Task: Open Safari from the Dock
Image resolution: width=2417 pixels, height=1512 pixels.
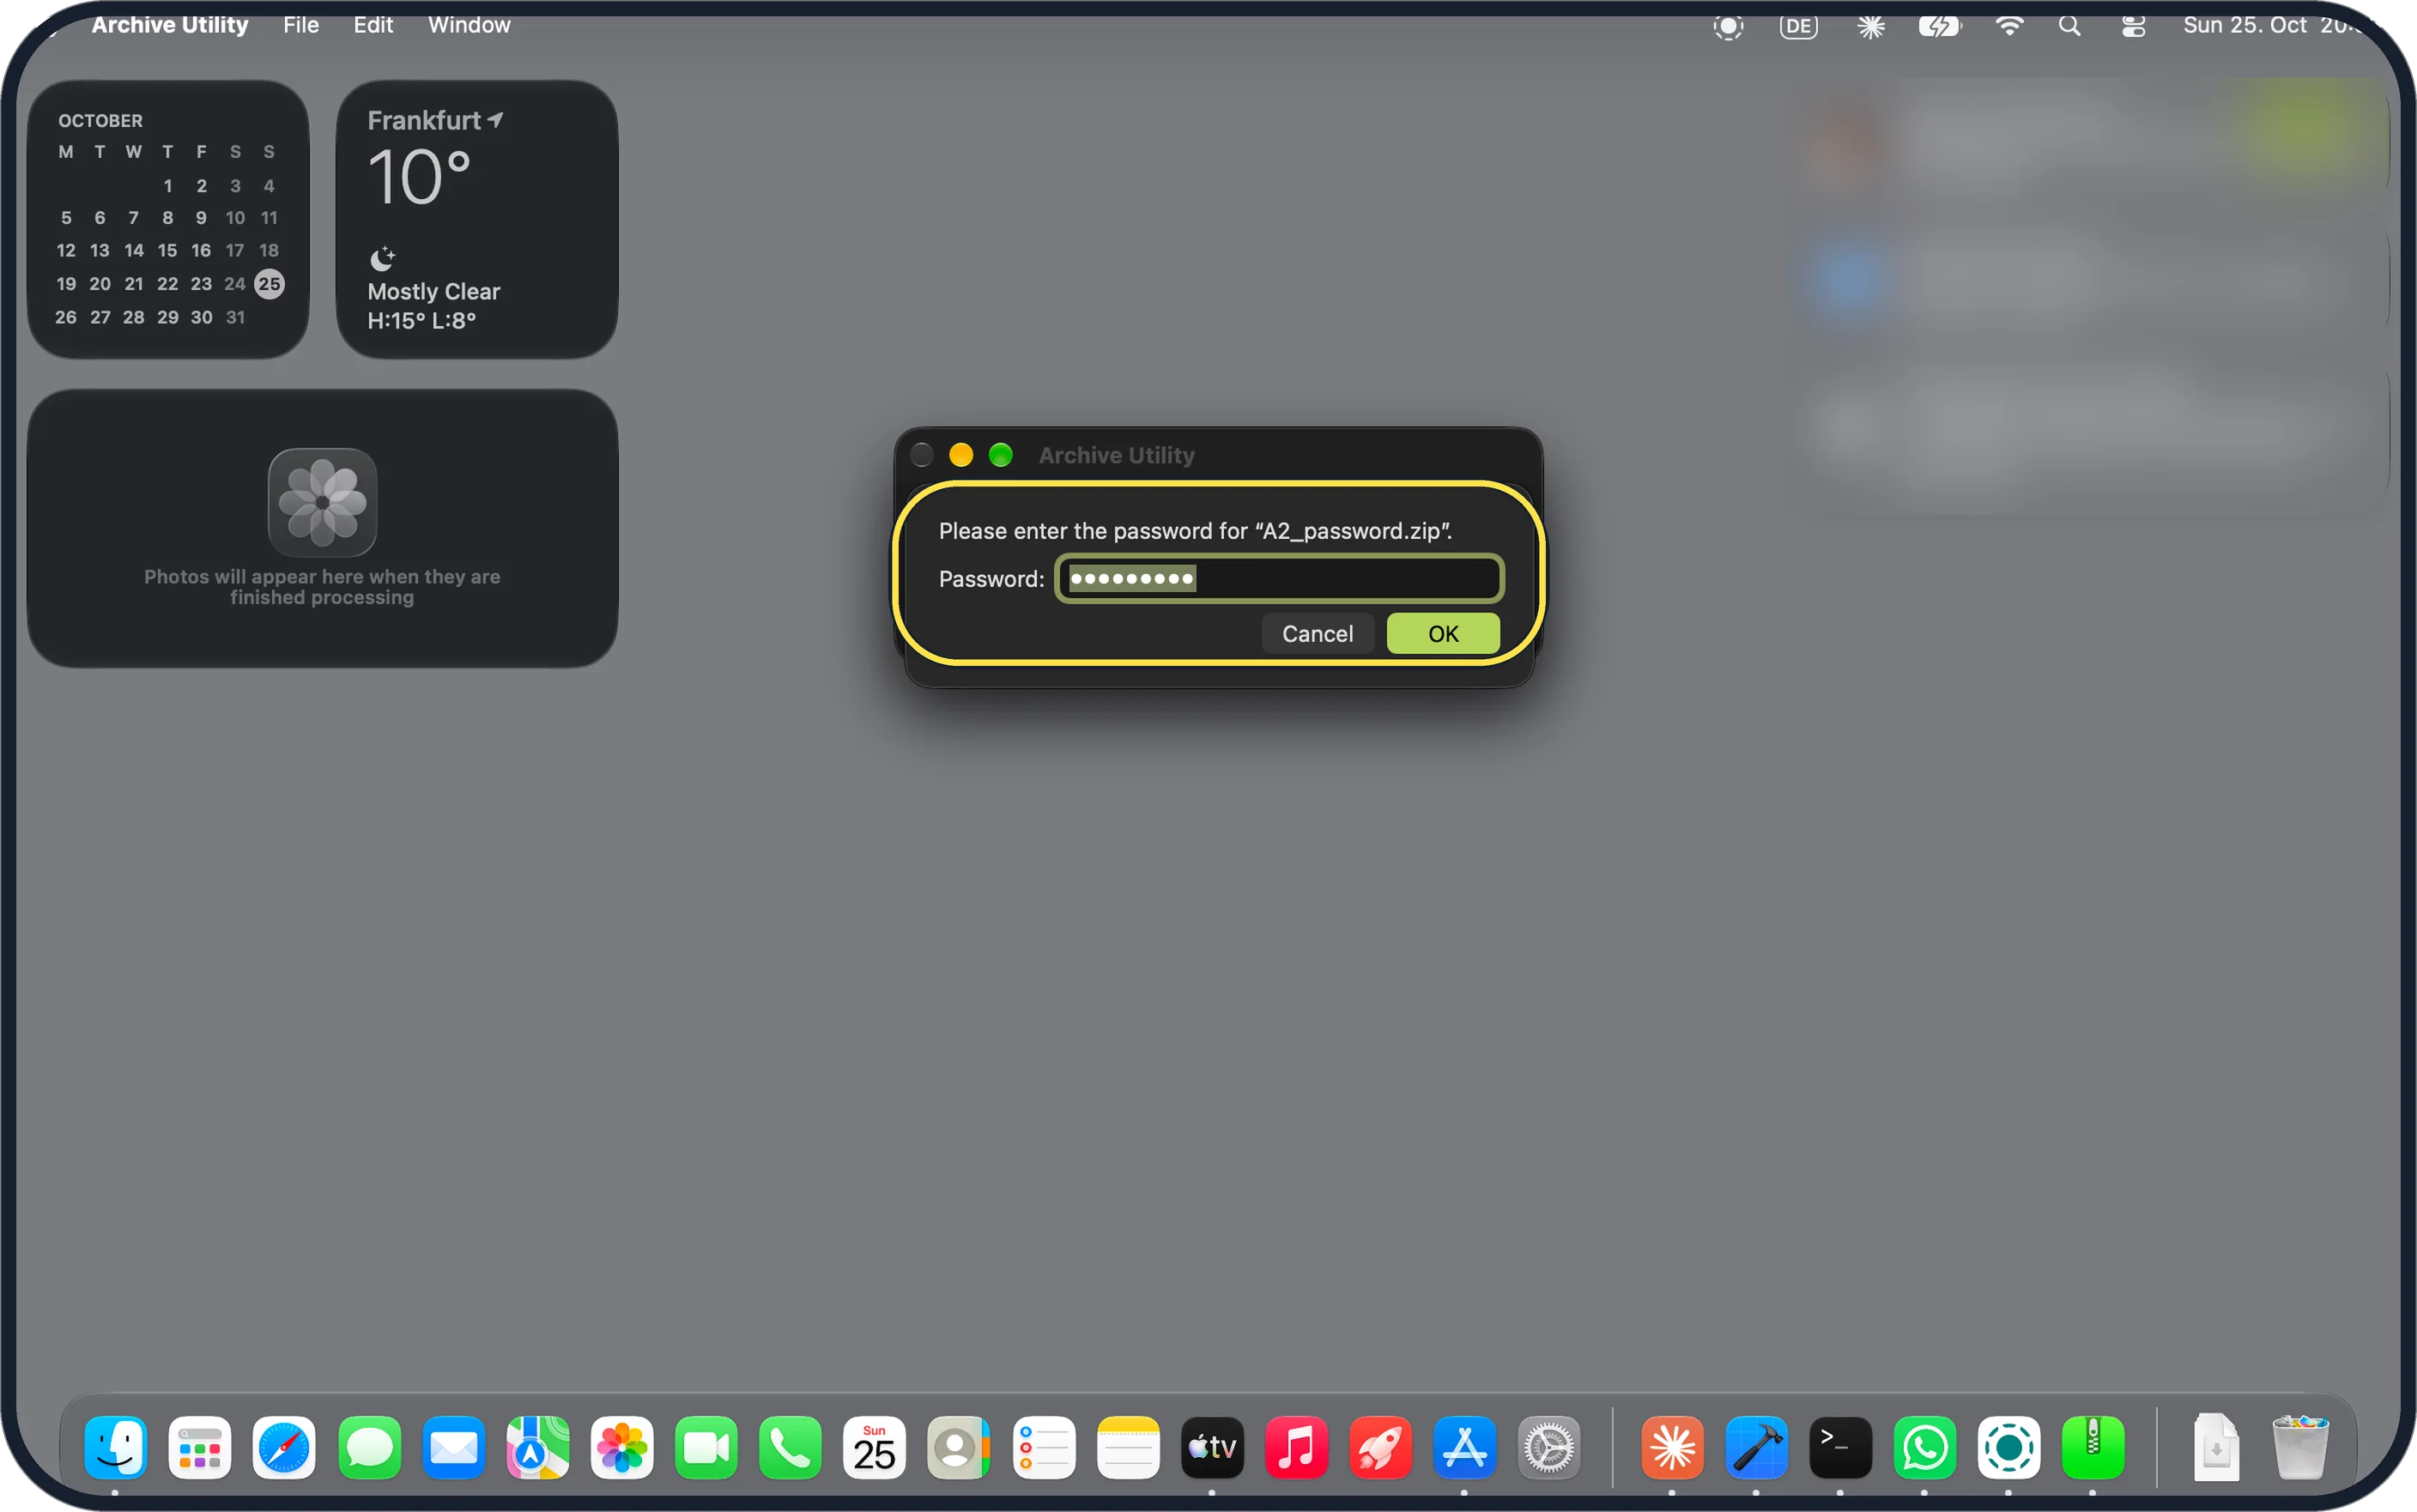Action: (x=284, y=1447)
